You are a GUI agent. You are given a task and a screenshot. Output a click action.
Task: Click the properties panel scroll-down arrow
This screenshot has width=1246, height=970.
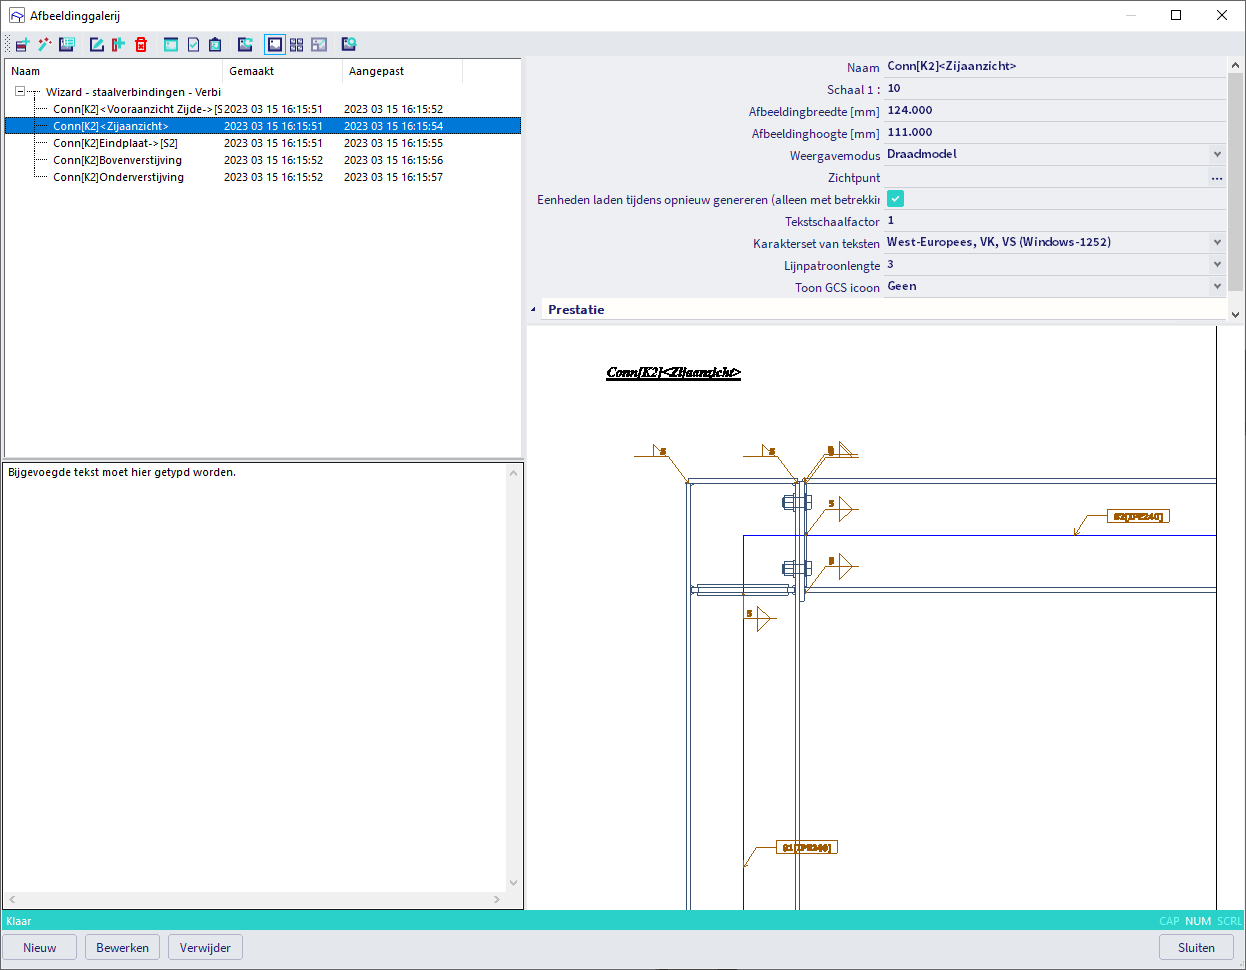pyautogui.click(x=1235, y=314)
